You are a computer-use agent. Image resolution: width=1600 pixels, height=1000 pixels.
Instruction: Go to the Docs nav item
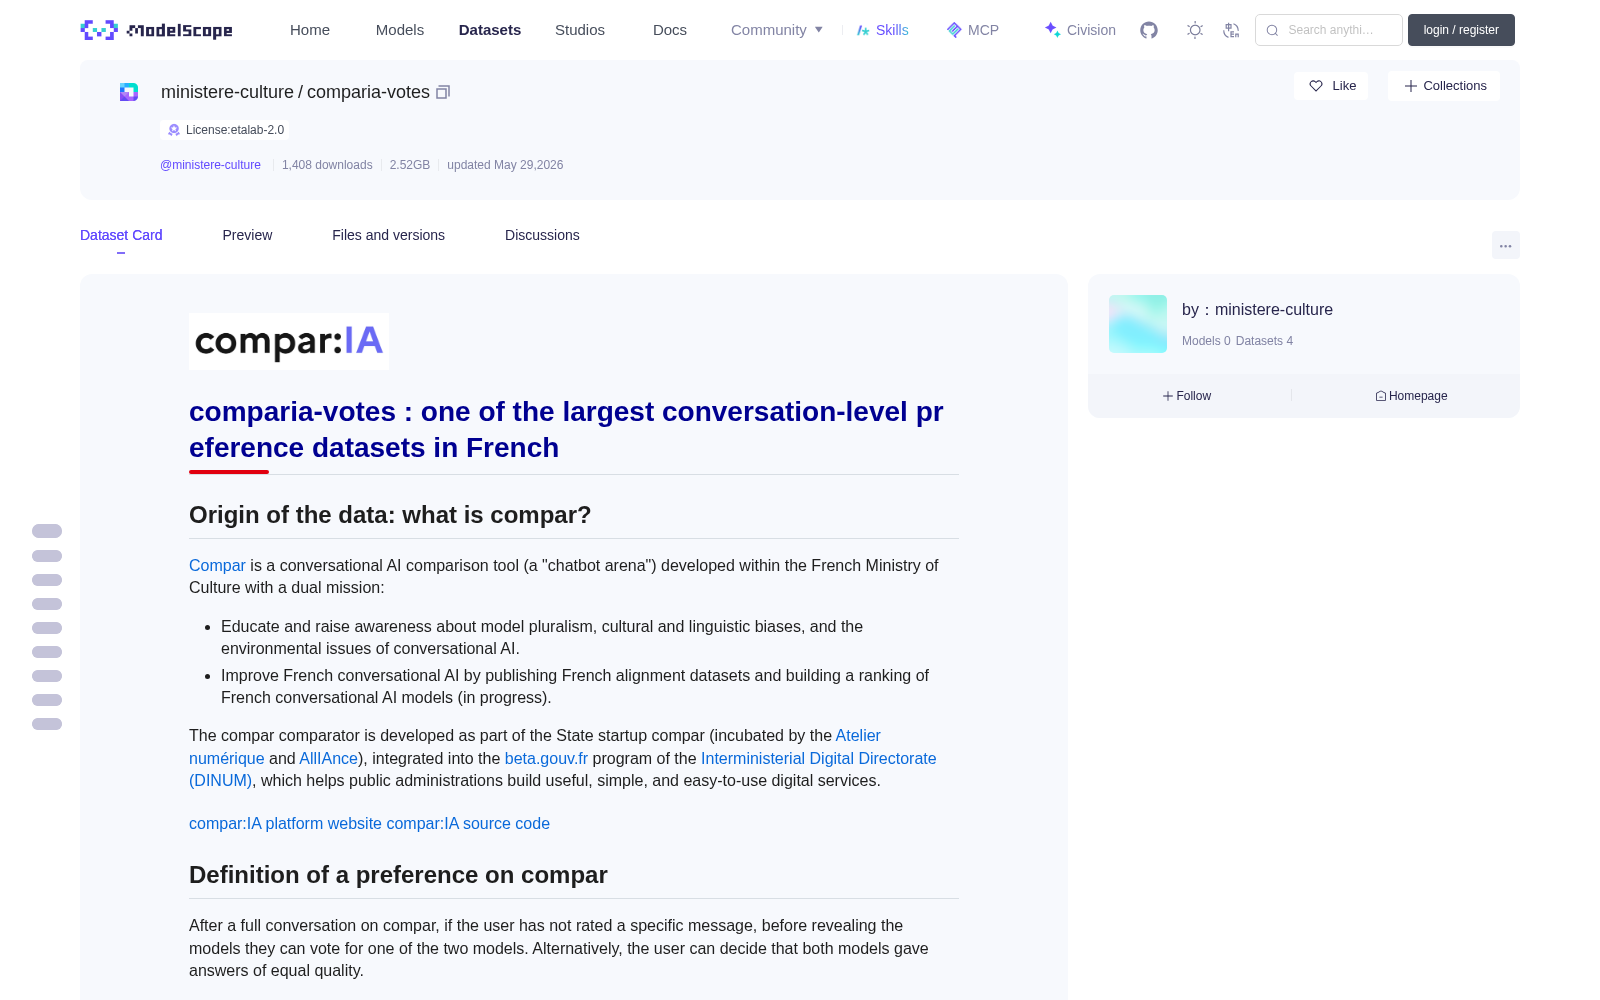(670, 30)
